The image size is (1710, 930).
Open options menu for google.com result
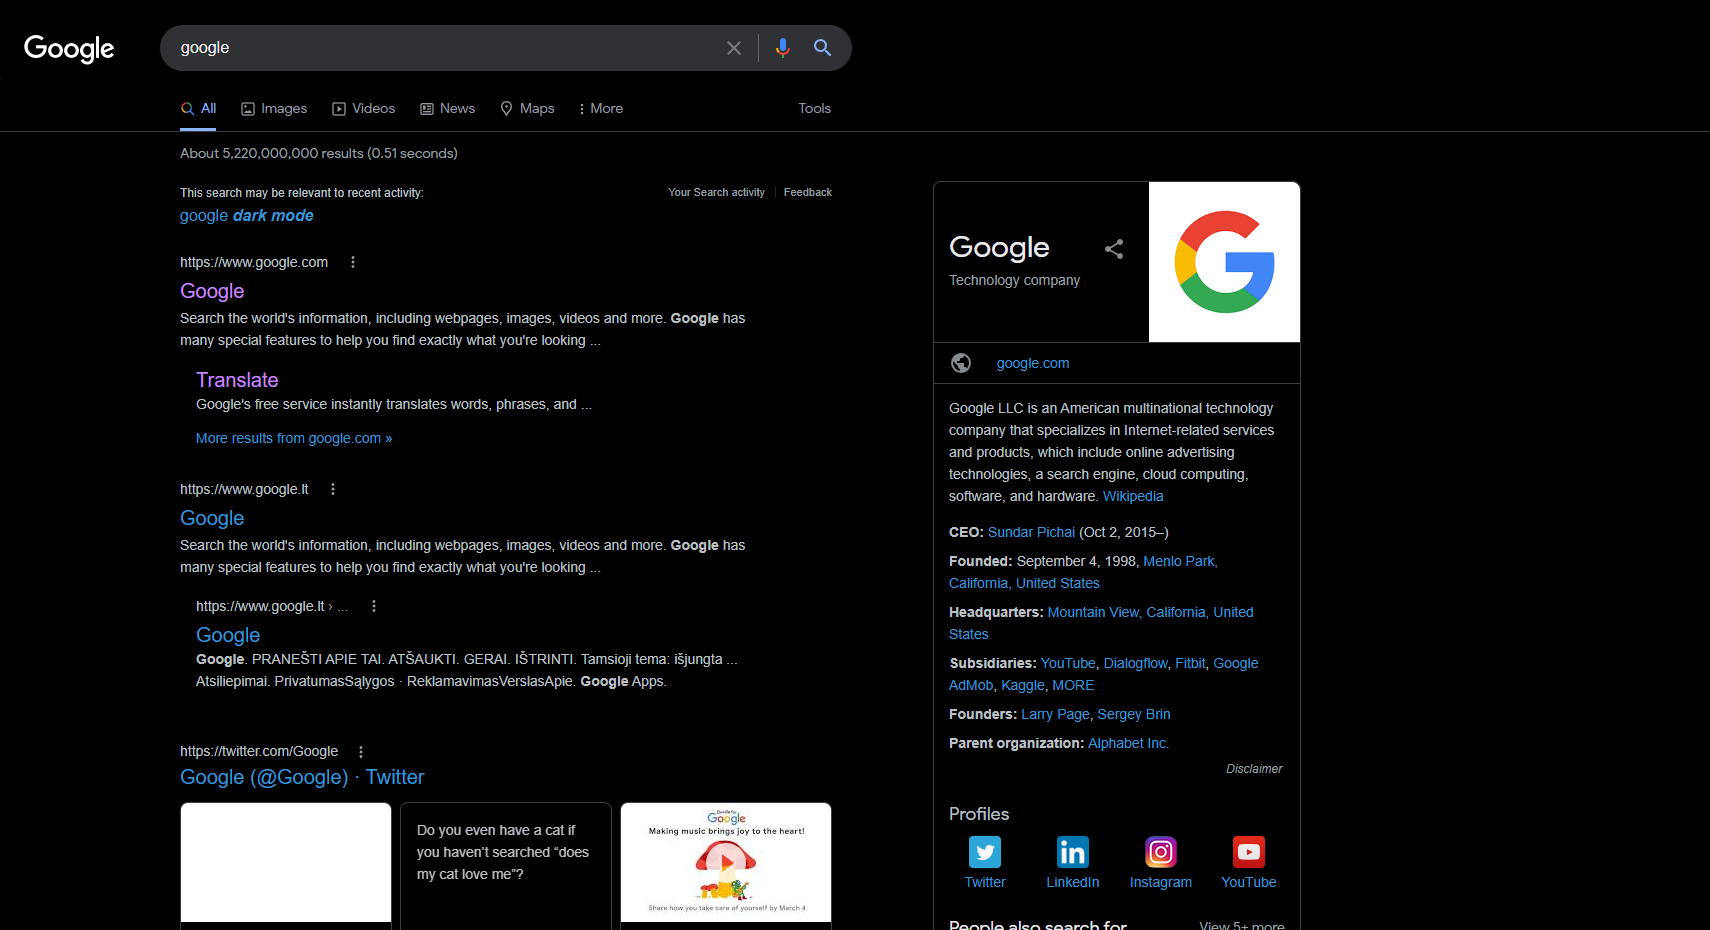353,262
